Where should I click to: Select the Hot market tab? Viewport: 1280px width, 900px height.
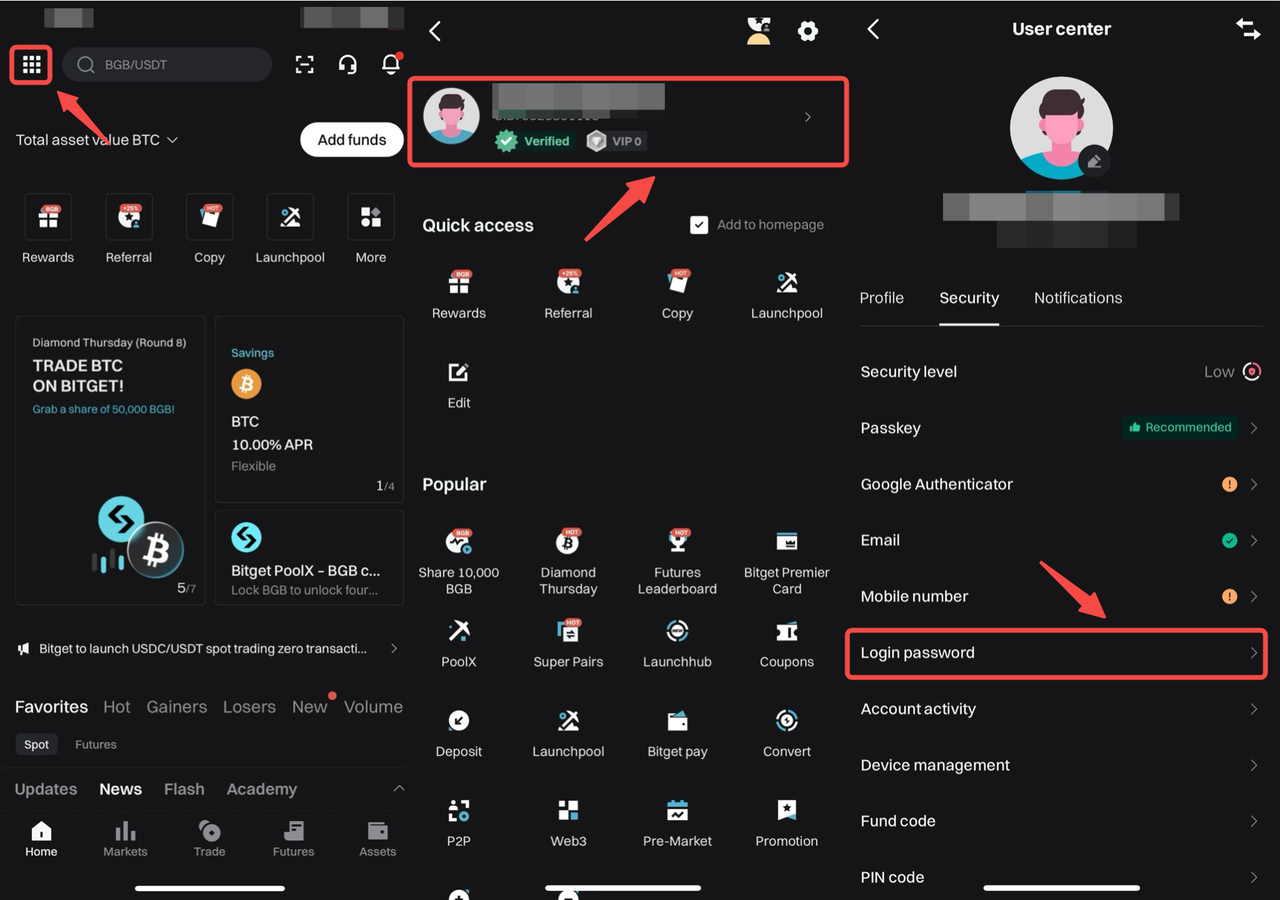tap(117, 707)
